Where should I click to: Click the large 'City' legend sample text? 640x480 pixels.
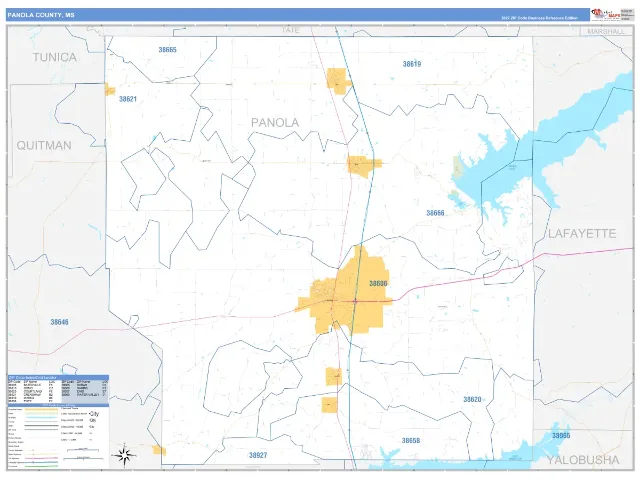click(x=94, y=413)
